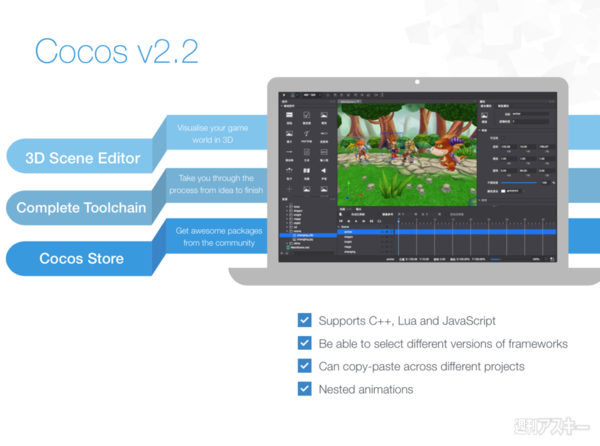Expand the slime folder arrow in resources
This screenshot has height=446, width=600.
287,243
